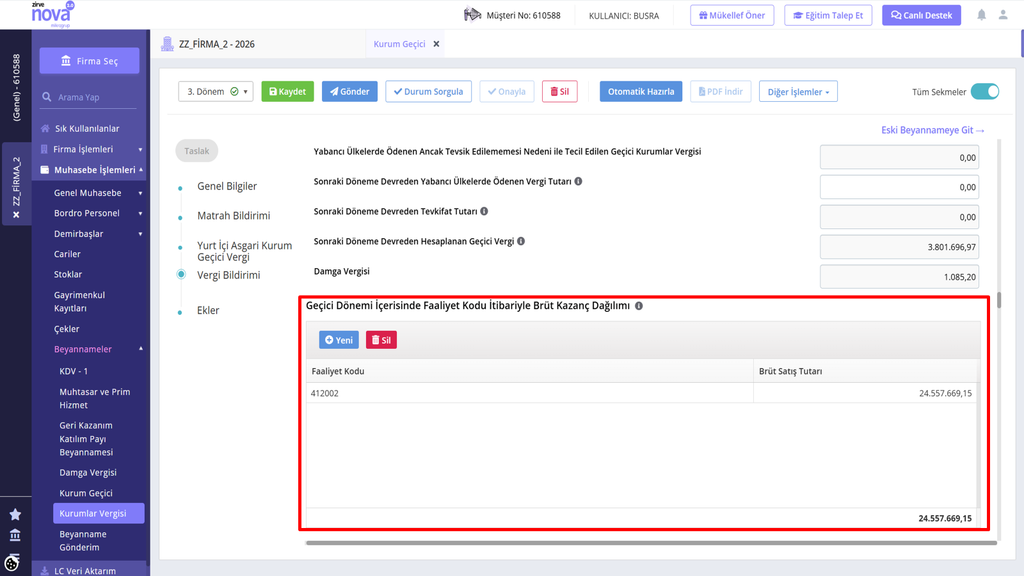The width and height of the screenshot is (1024, 576).
Task: Toggle the Tüm Sekmeler switch
Action: coord(984,91)
